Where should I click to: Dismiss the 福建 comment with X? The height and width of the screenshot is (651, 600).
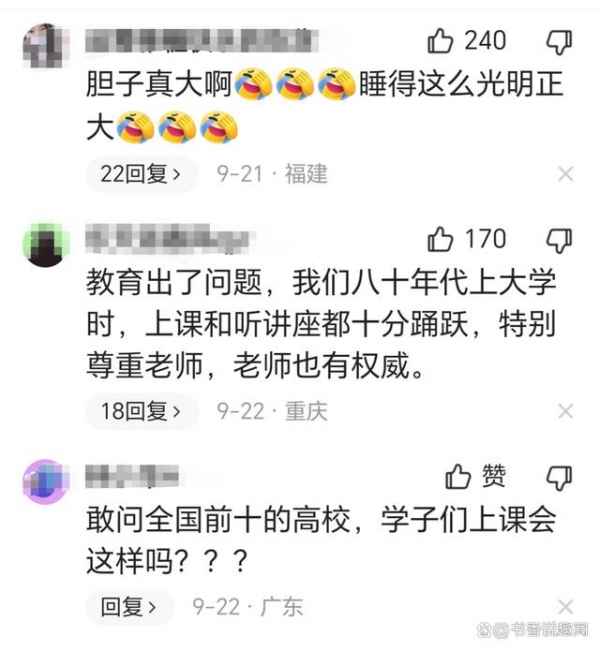pos(566,174)
